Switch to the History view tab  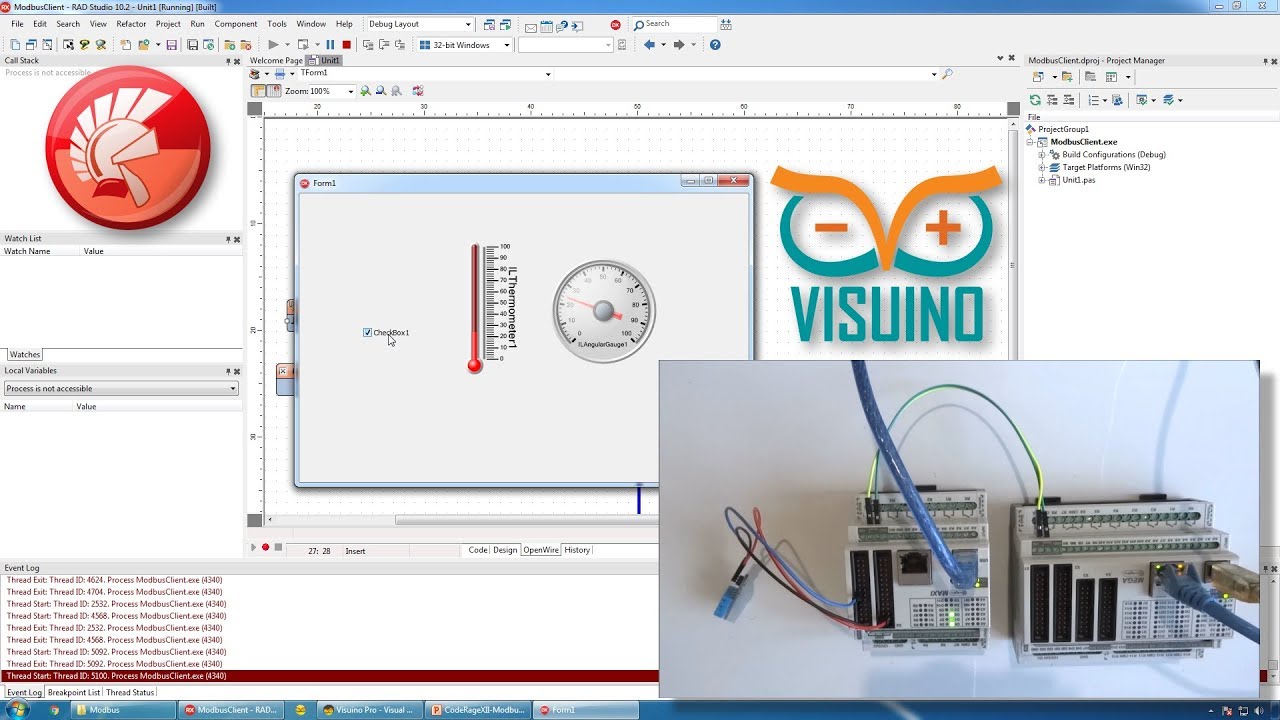(x=577, y=550)
